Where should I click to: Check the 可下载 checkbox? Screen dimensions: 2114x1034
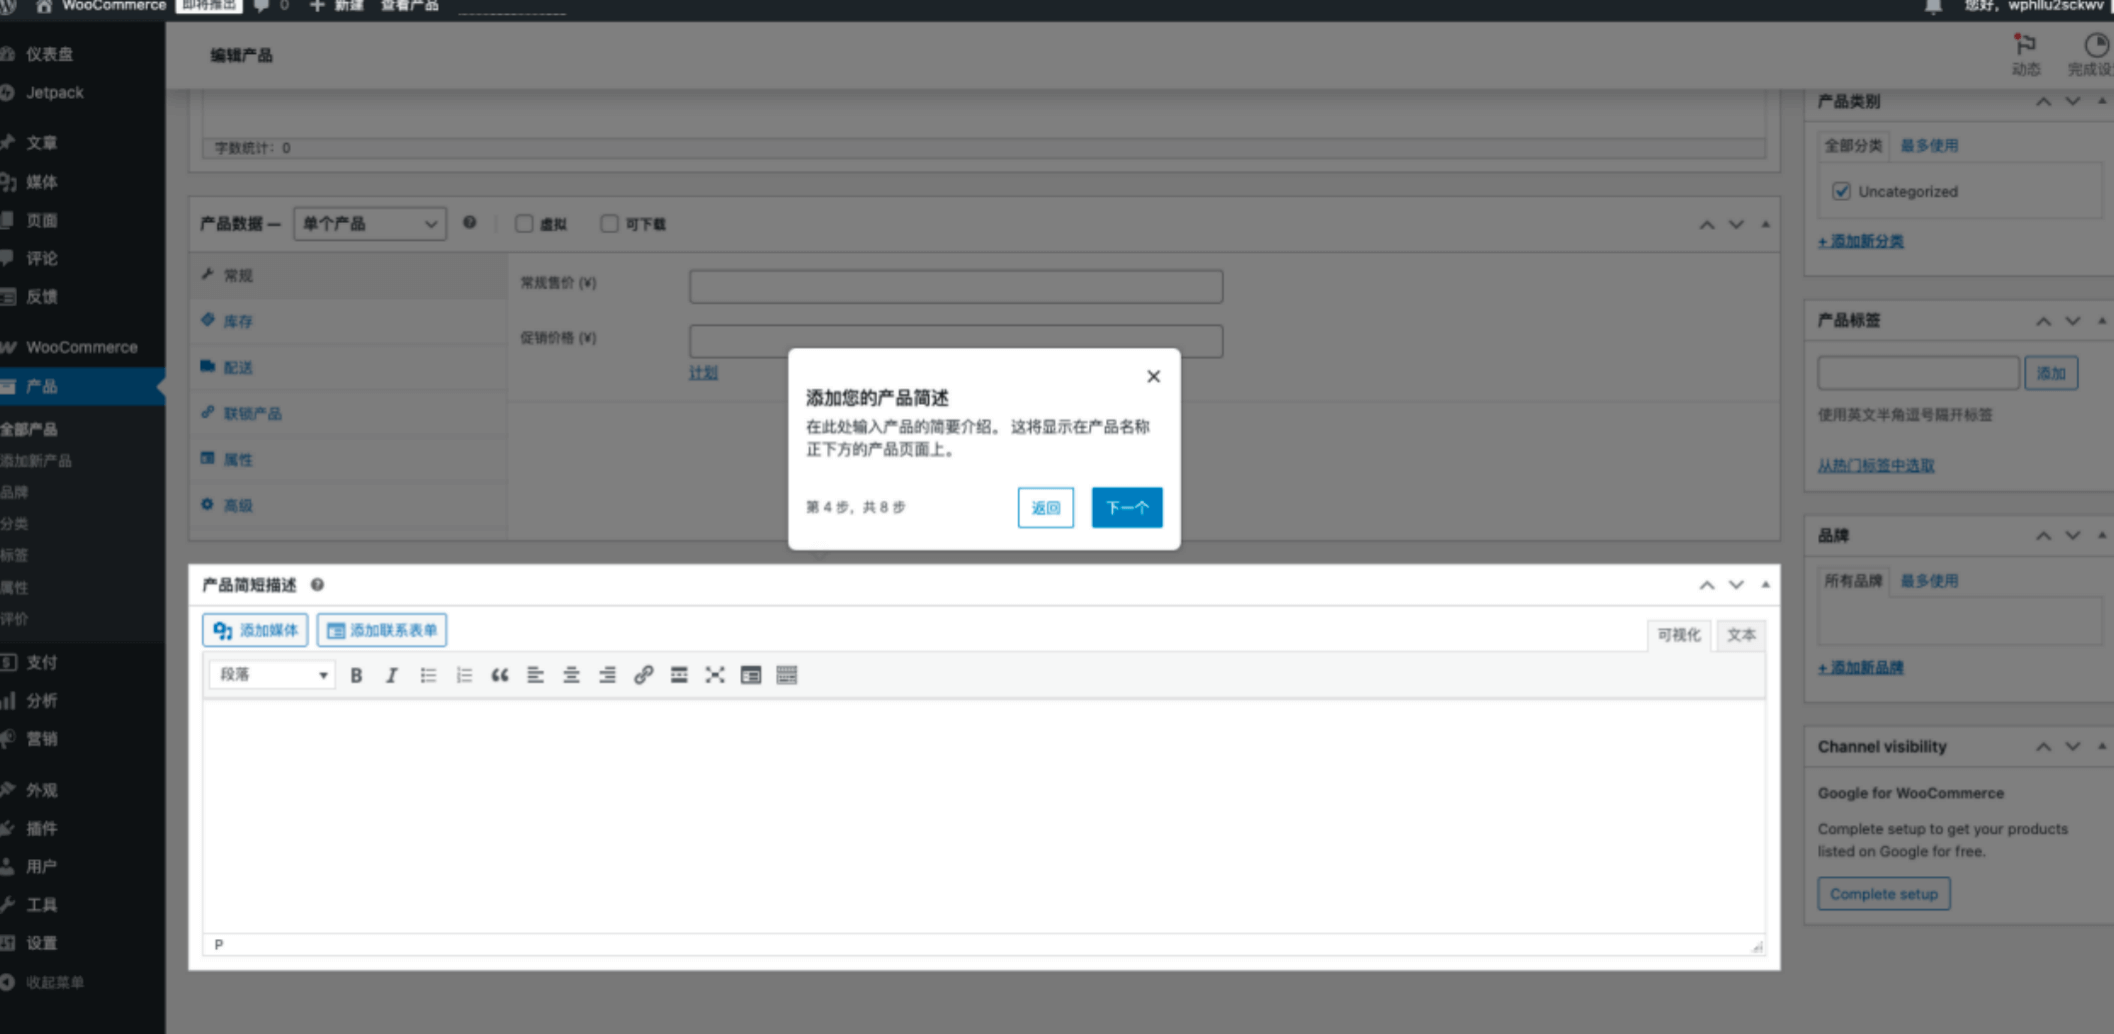[609, 224]
